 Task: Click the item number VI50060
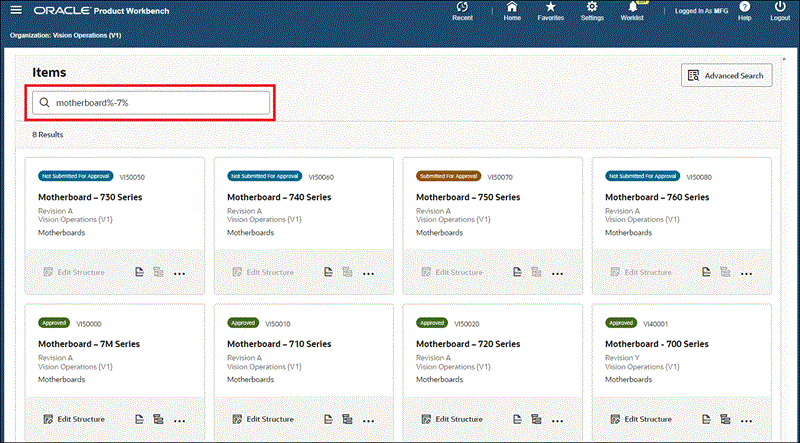[321, 177]
